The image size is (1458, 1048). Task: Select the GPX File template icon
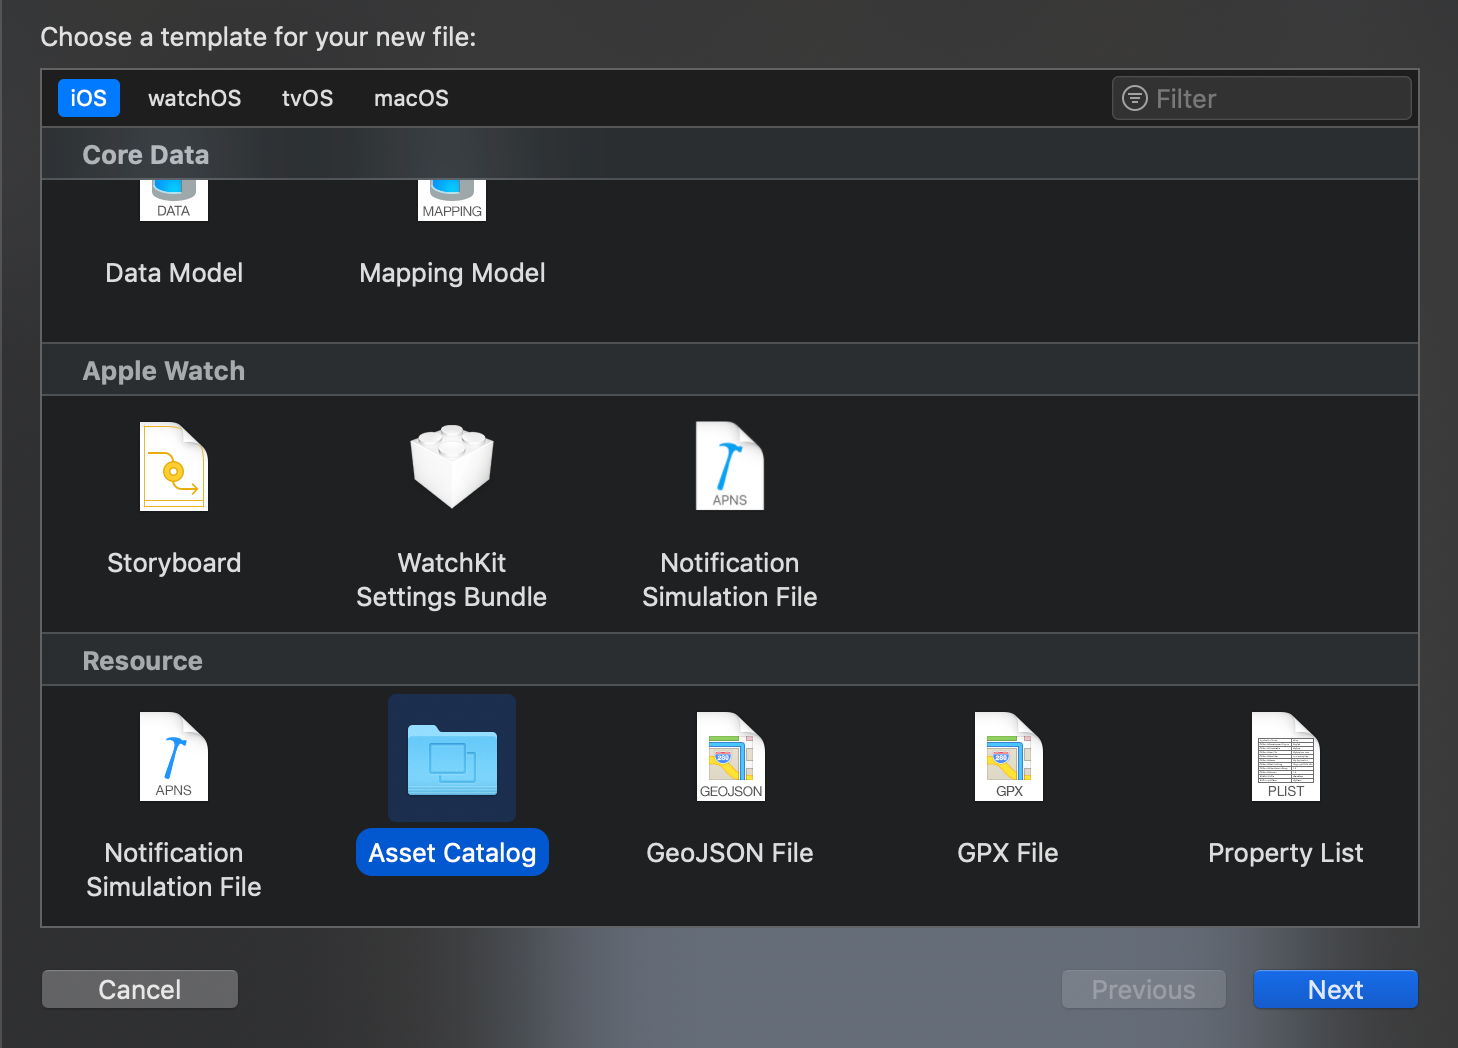coord(1007,757)
